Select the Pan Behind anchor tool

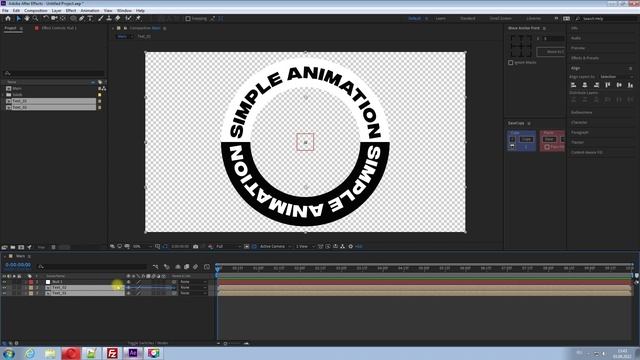click(63, 18)
